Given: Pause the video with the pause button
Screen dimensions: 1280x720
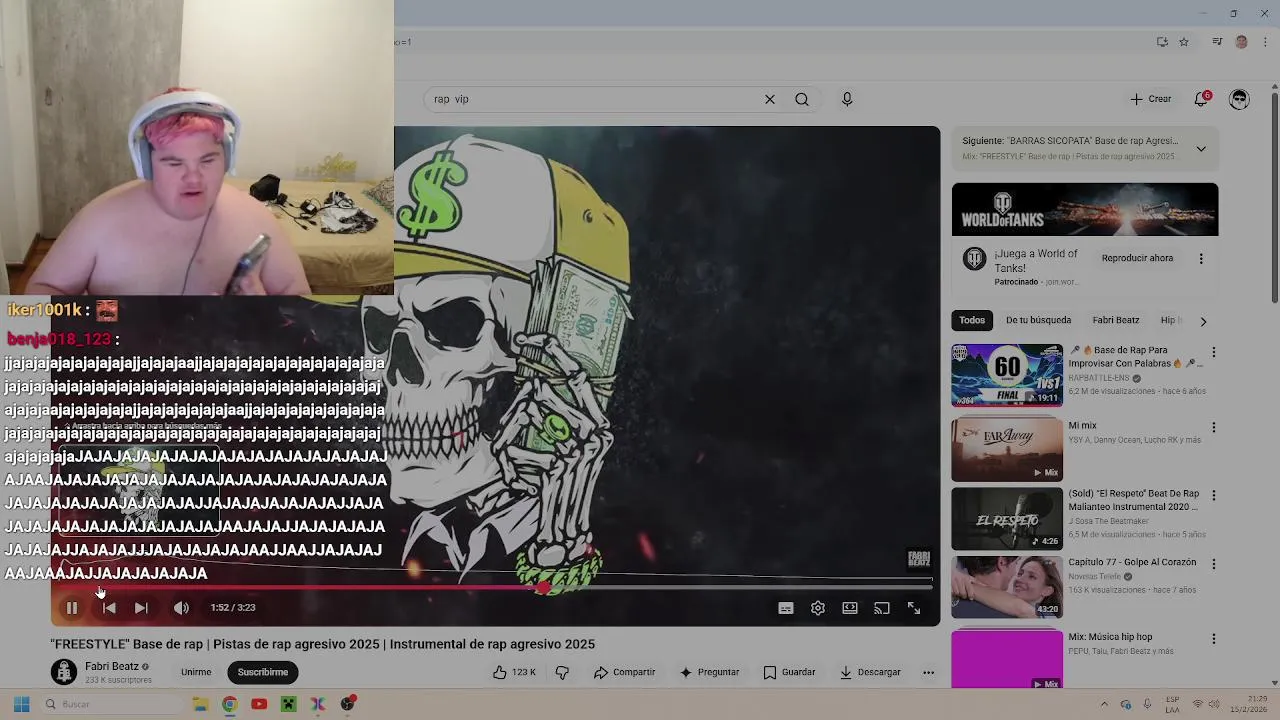Looking at the screenshot, I should 72,608.
